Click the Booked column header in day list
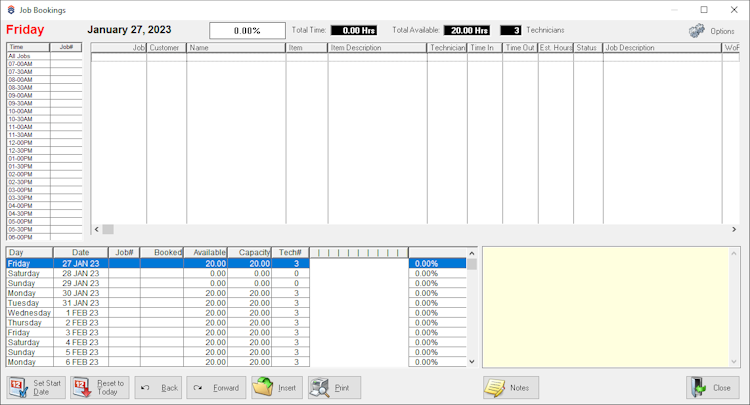 tap(162, 252)
